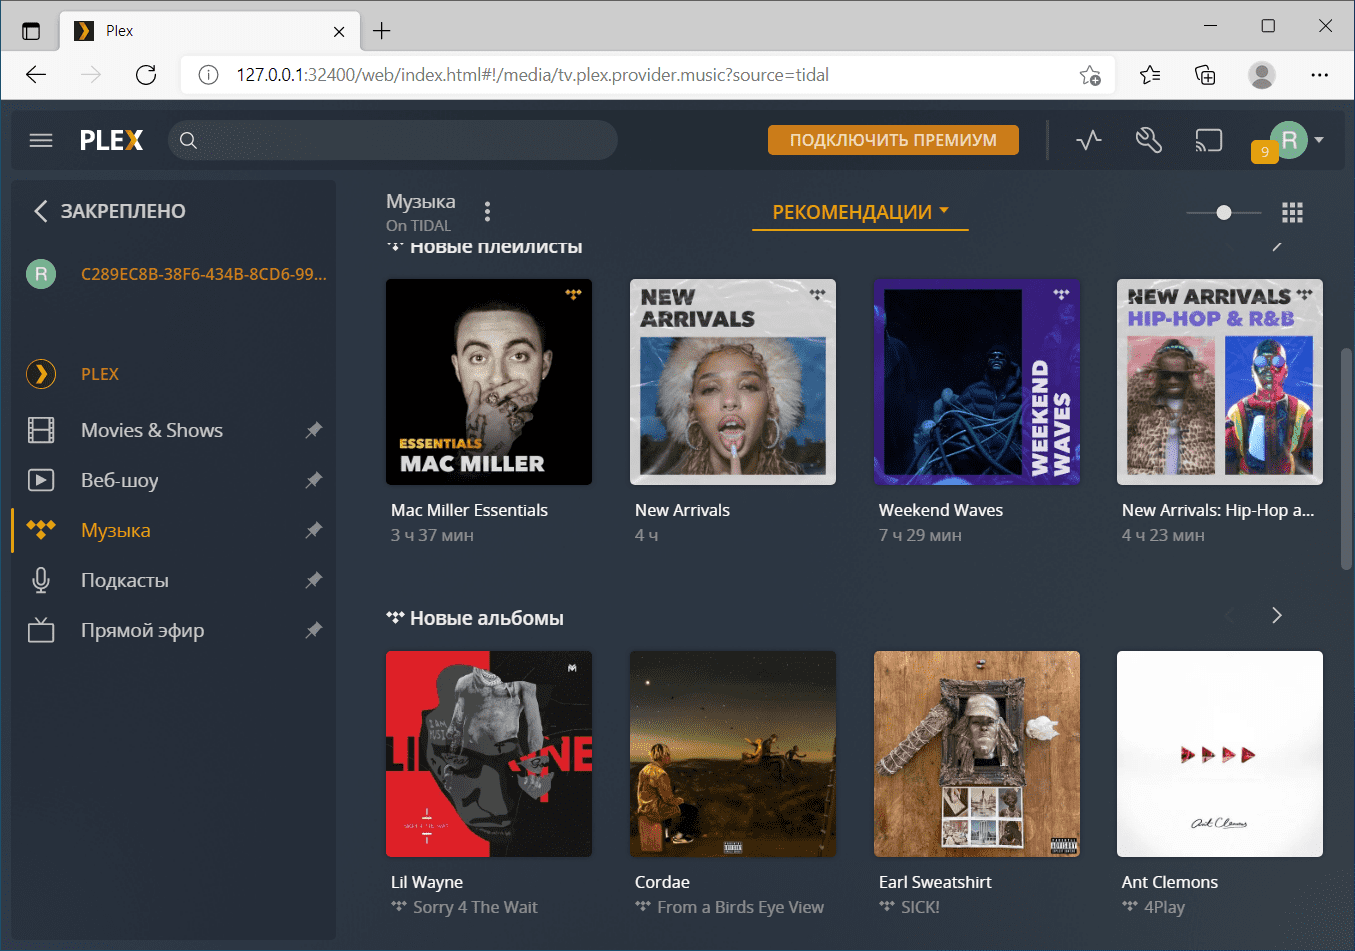Viewport: 1355px width, 951px height.
Task: Open Movies & Shows in sidebar
Action: [x=152, y=430]
